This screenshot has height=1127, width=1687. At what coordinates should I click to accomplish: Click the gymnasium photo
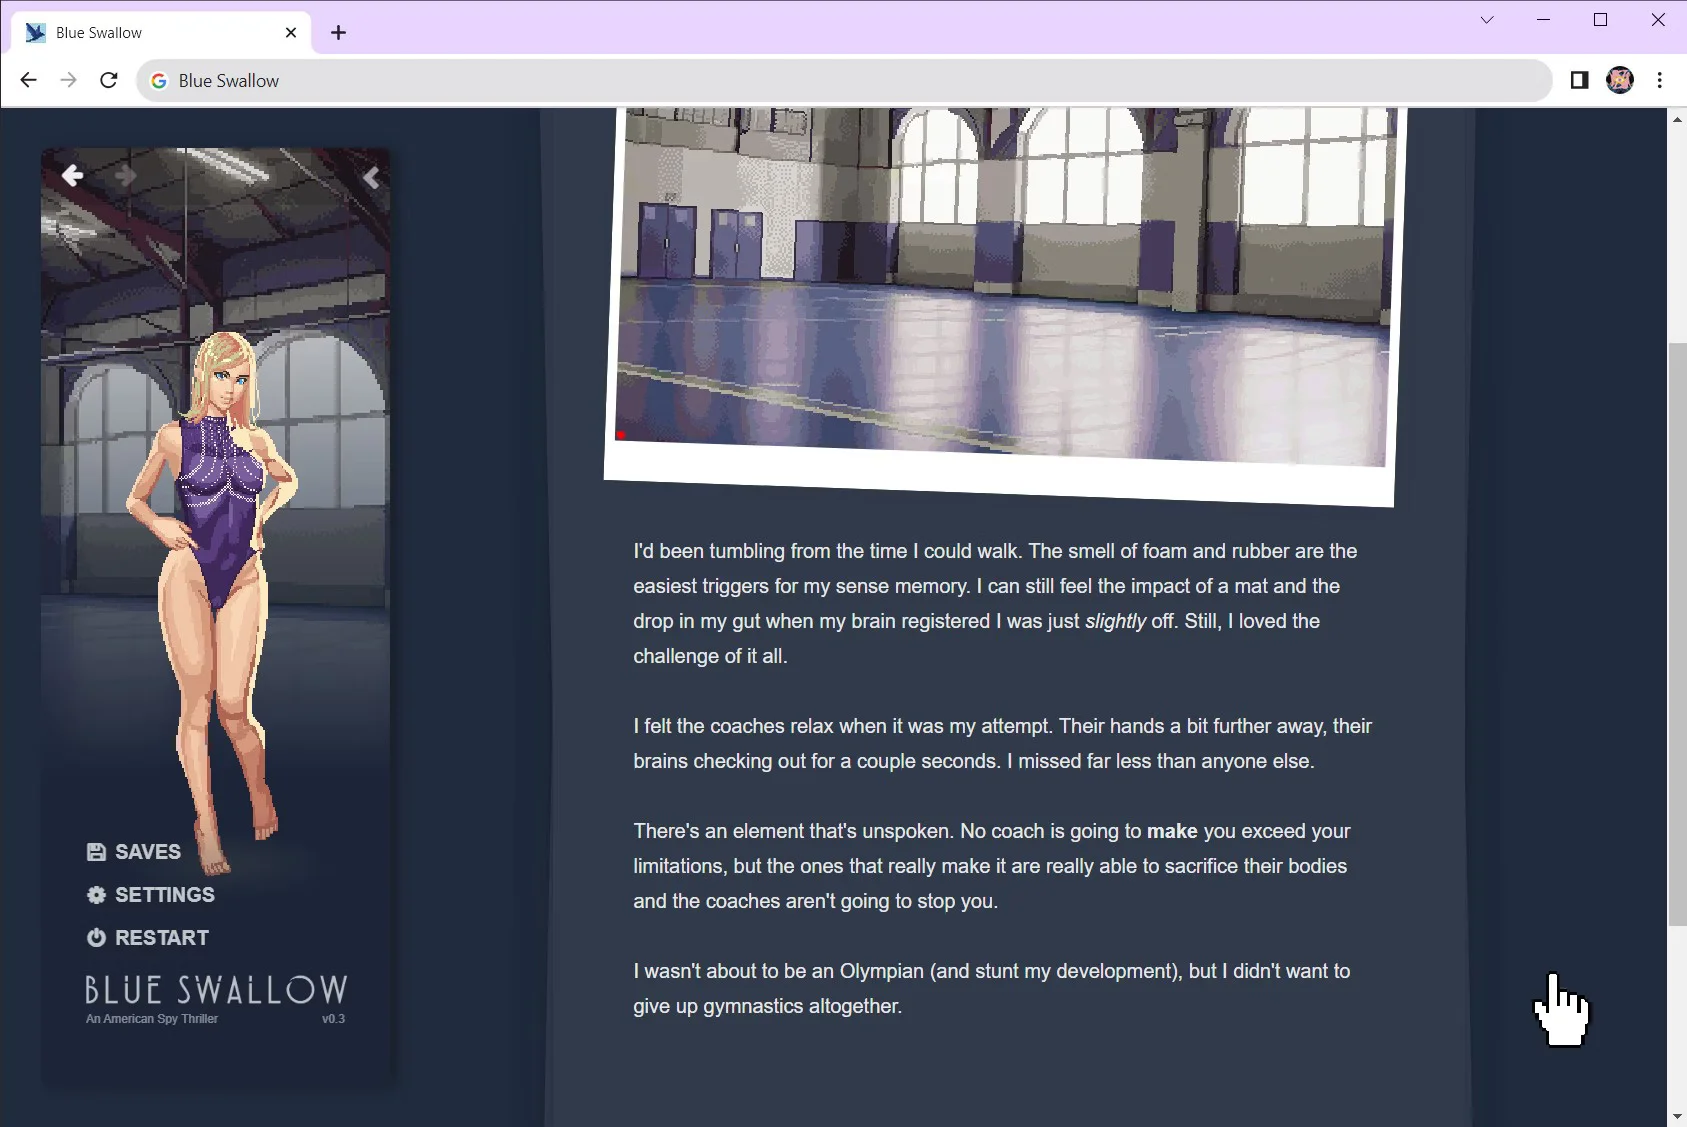(1003, 290)
